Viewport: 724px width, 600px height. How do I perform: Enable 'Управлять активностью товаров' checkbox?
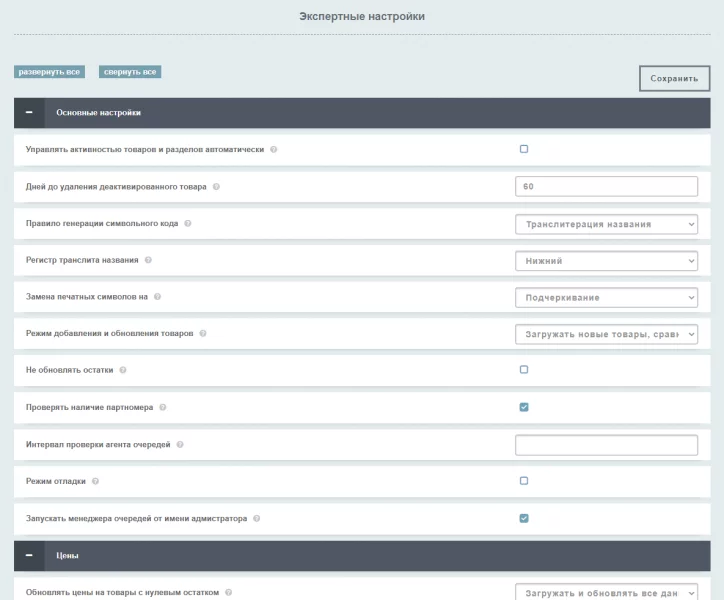click(524, 149)
